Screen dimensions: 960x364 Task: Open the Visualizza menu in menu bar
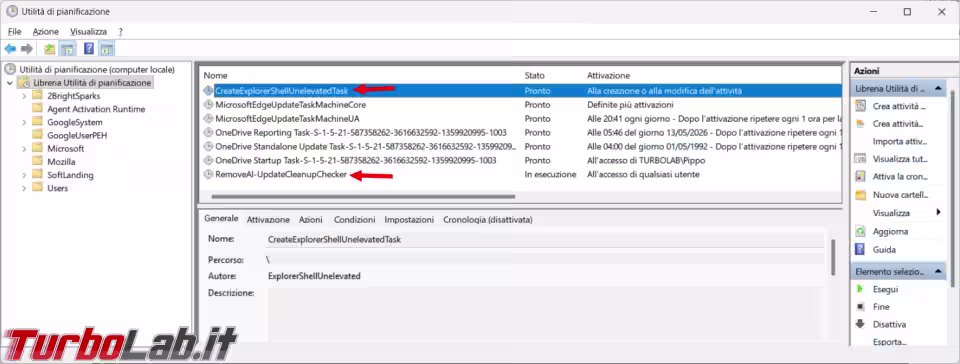(88, 31)
